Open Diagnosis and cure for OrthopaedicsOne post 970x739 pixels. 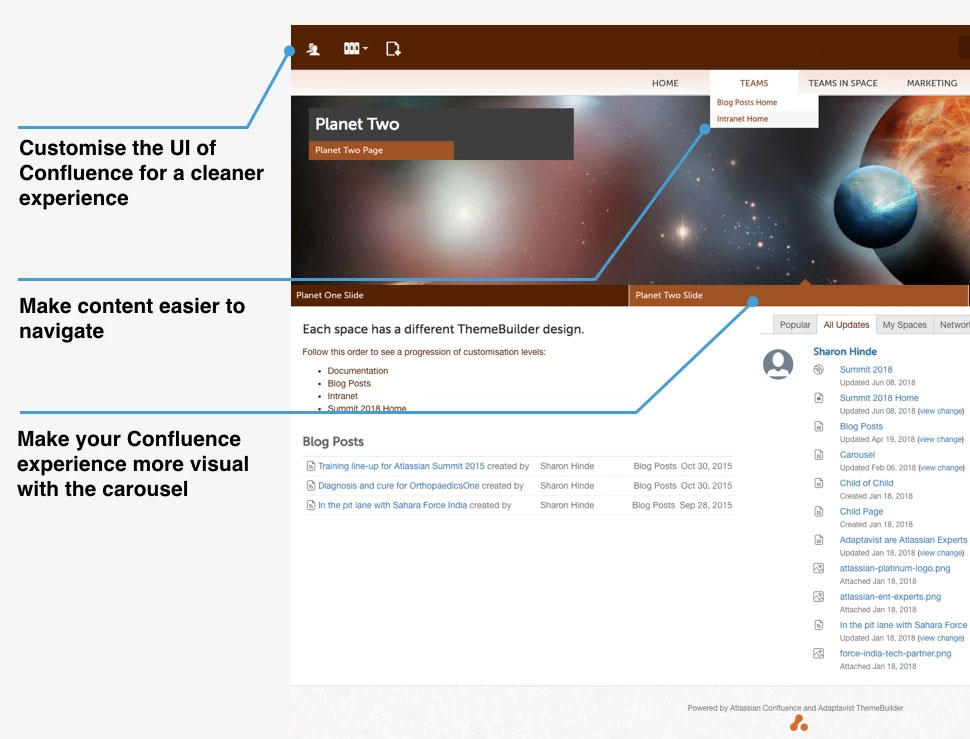click(398, 486)
